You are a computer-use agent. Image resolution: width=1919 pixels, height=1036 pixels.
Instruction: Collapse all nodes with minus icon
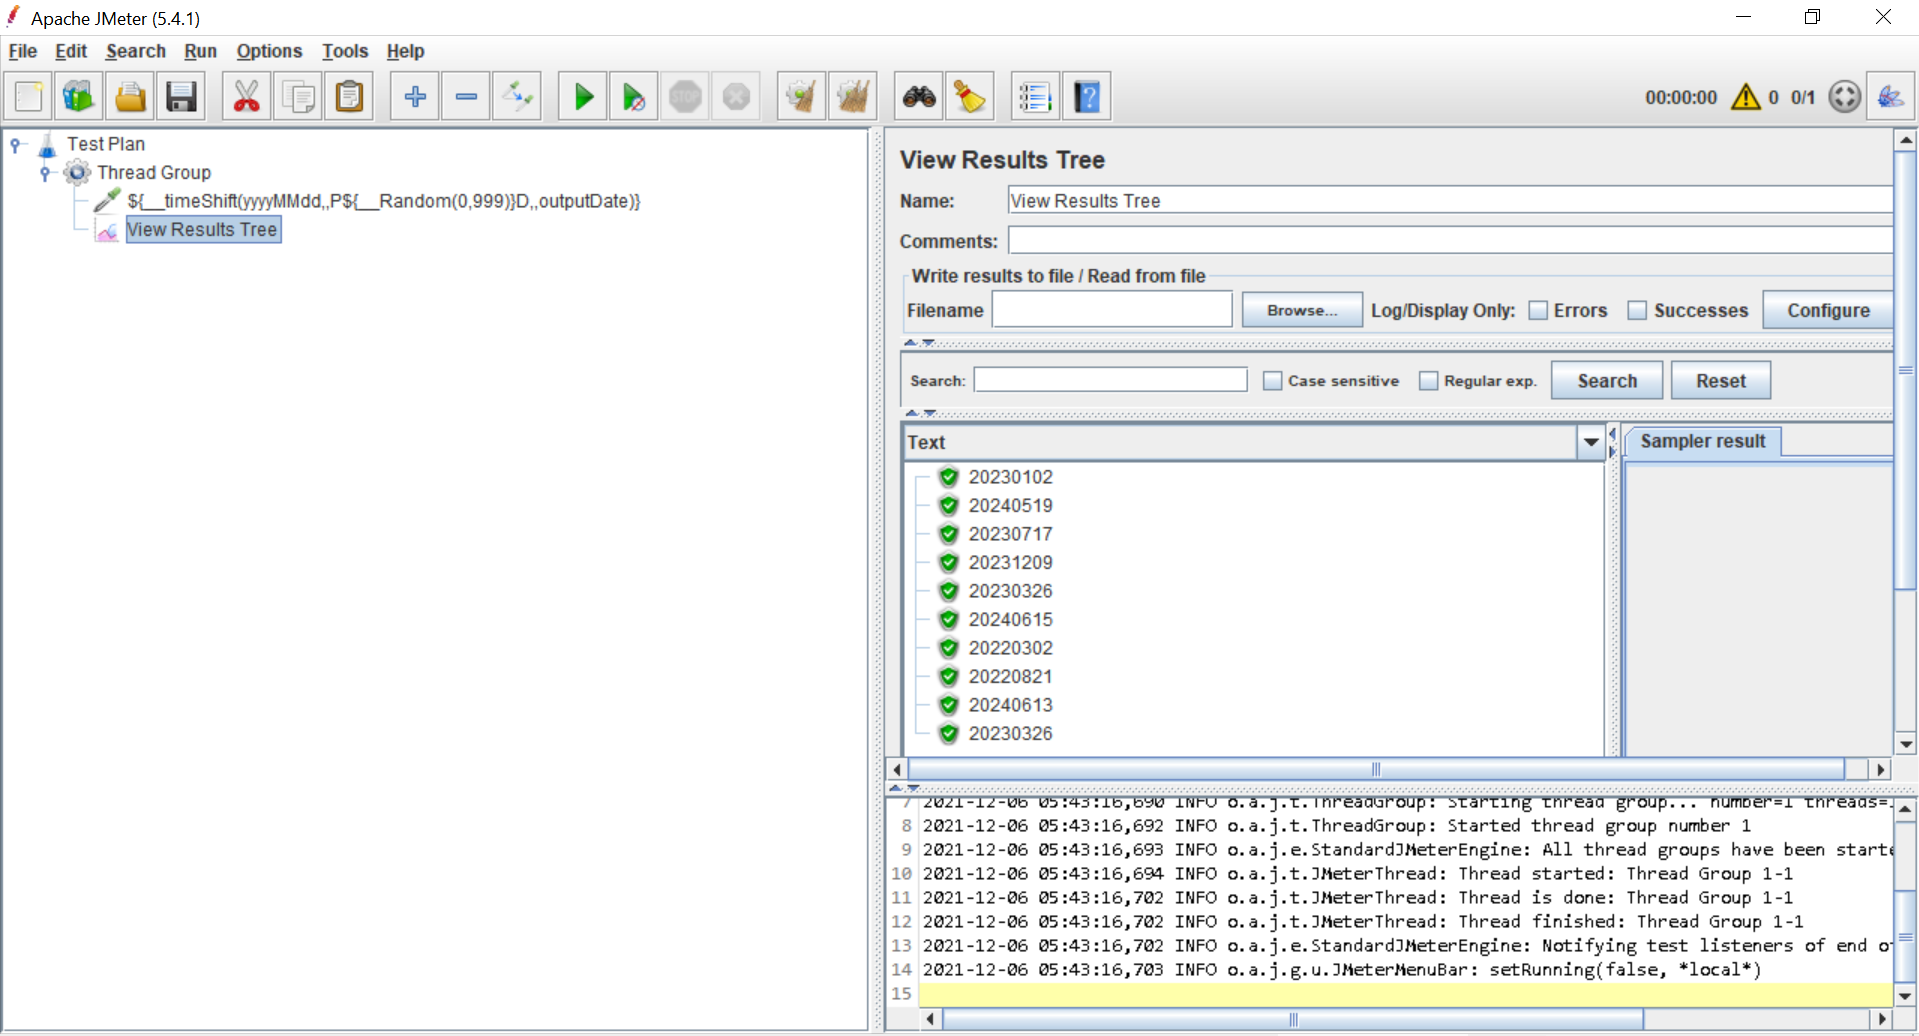coord(466,97)
